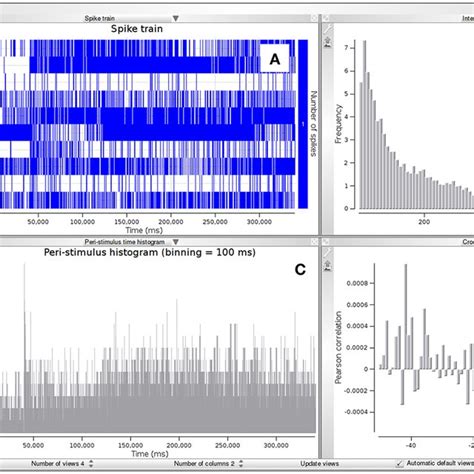Click the 250,000 tick on the Peri-stimulus histogram axis
474x474 pixels.
227,445
